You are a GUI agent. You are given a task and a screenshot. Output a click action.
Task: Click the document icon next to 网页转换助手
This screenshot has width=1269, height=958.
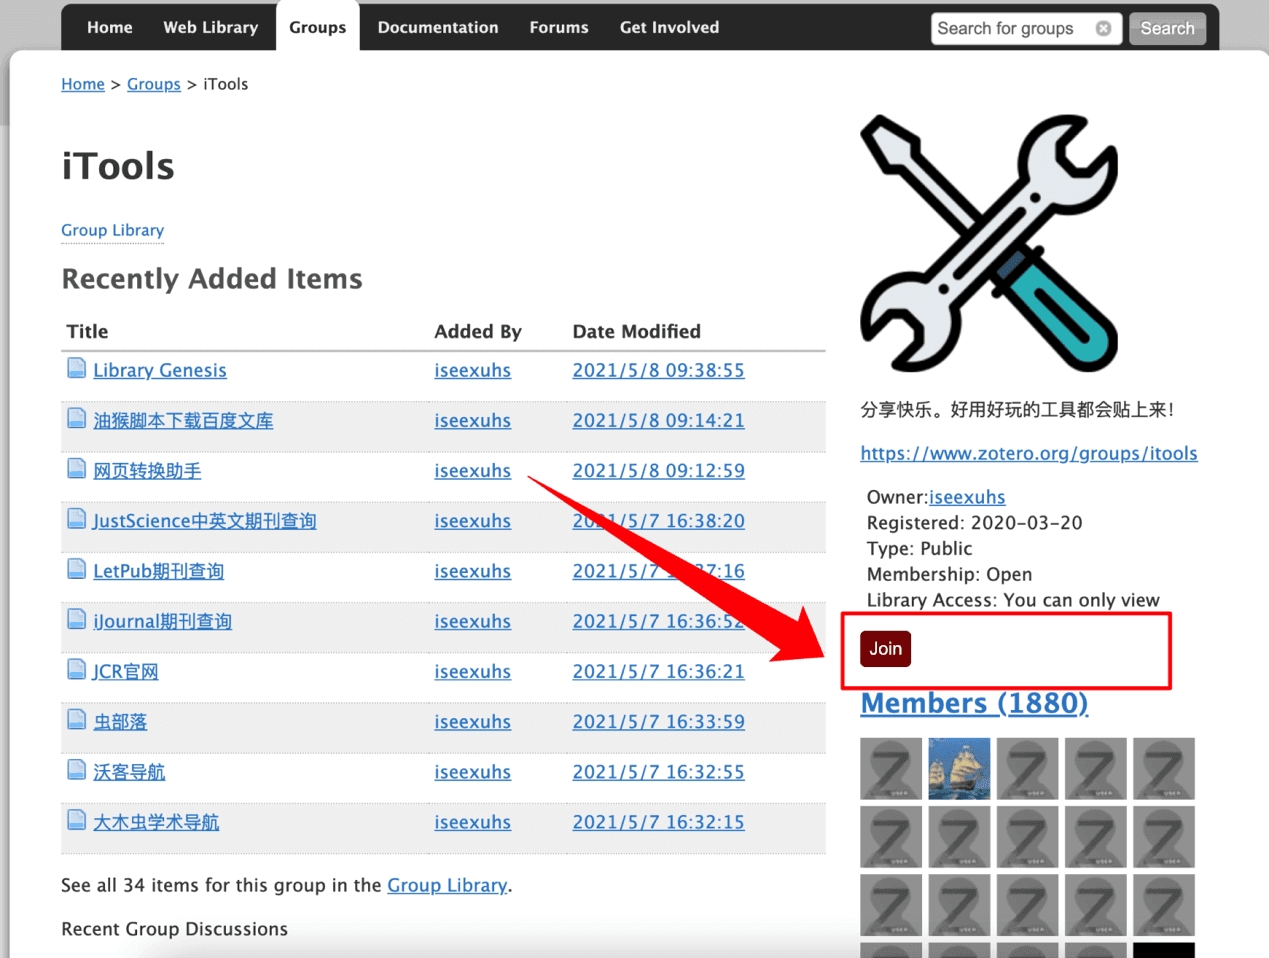coord(76,469)
